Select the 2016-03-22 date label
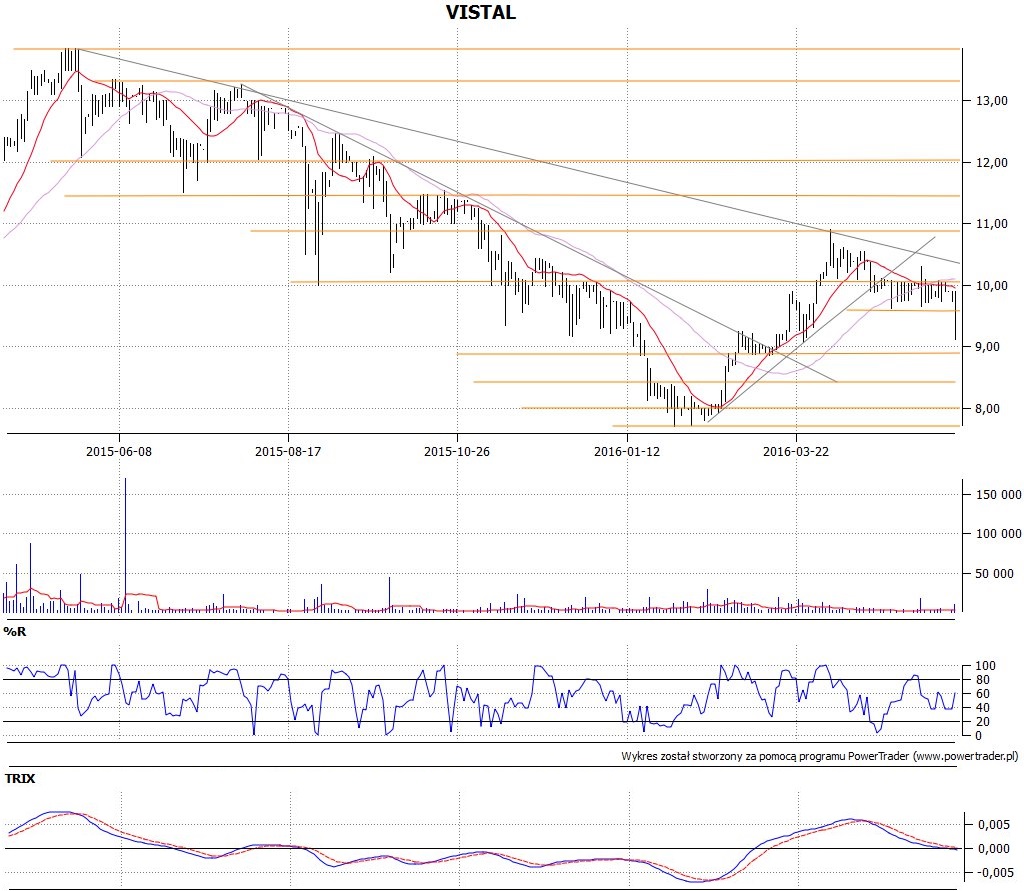This screenshot has width=1024, height=891. pos(796,451)
